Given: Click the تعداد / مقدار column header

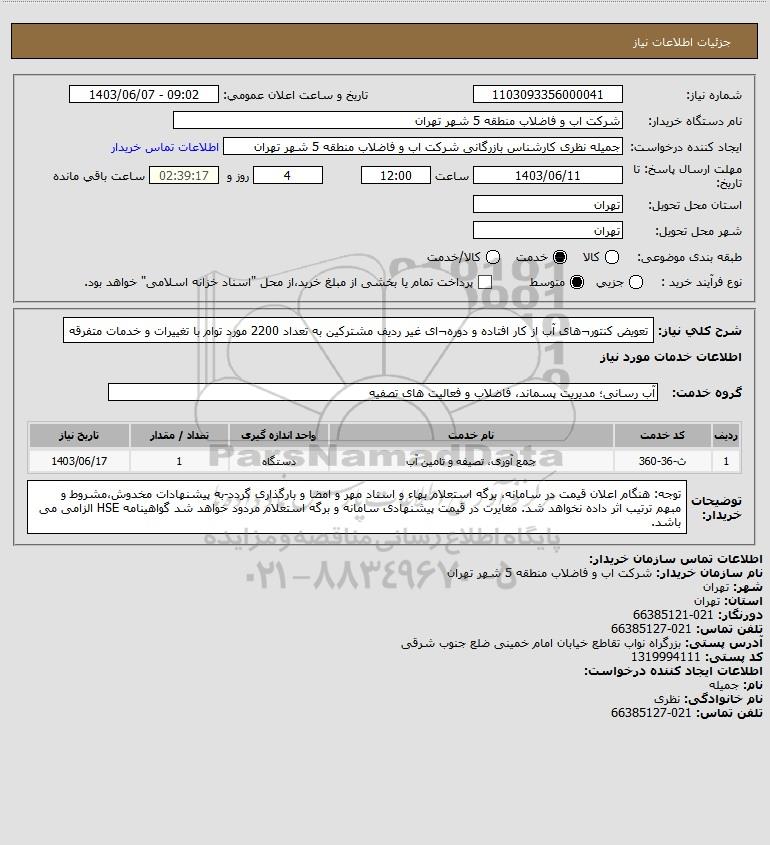Looking at the screenshot, I should click(179, 435).
